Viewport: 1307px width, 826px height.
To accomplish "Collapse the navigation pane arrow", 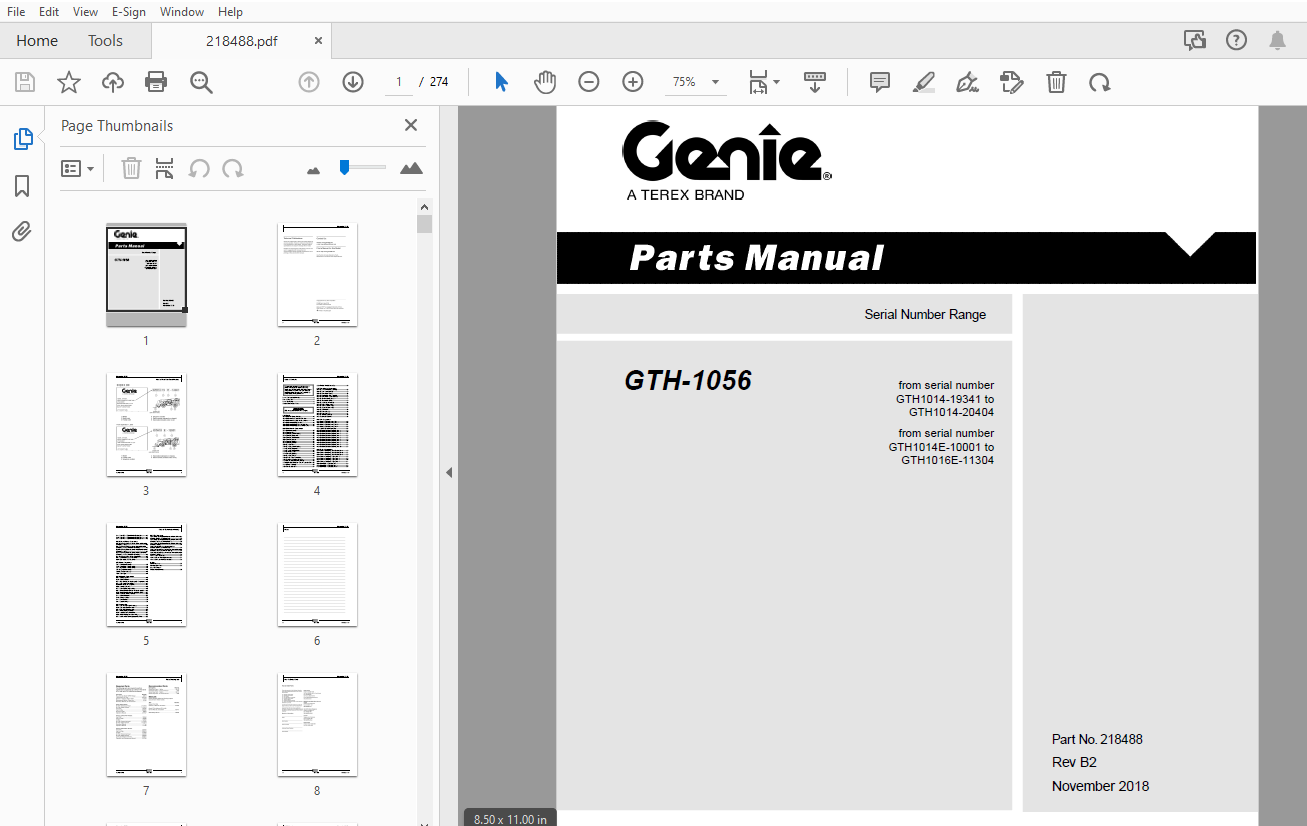I will 449,472.
